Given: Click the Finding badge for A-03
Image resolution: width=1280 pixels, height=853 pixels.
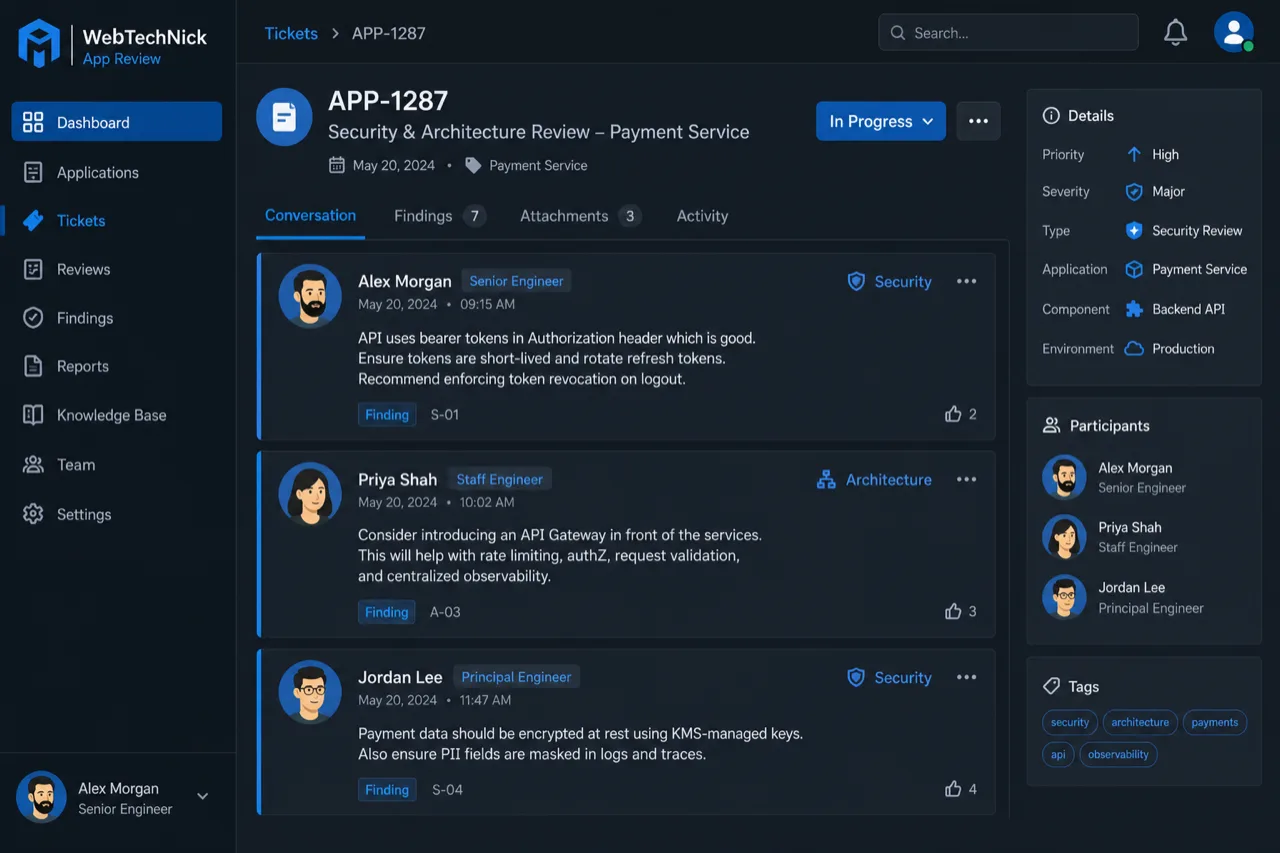Looking at the screenshot, I should (387, 612).
